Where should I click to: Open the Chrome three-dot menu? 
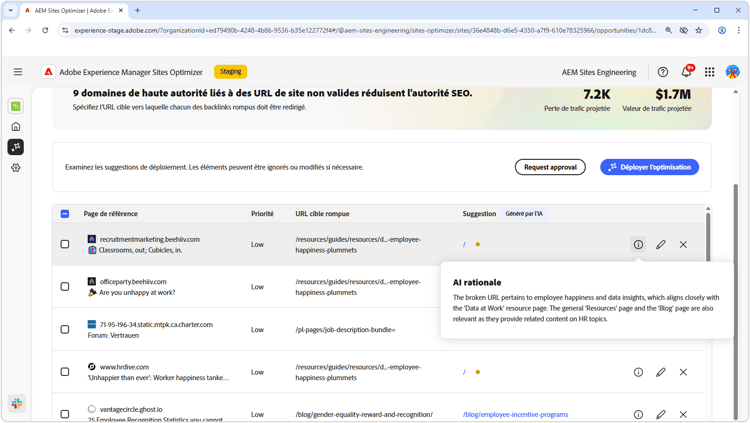tap(738, 30)
